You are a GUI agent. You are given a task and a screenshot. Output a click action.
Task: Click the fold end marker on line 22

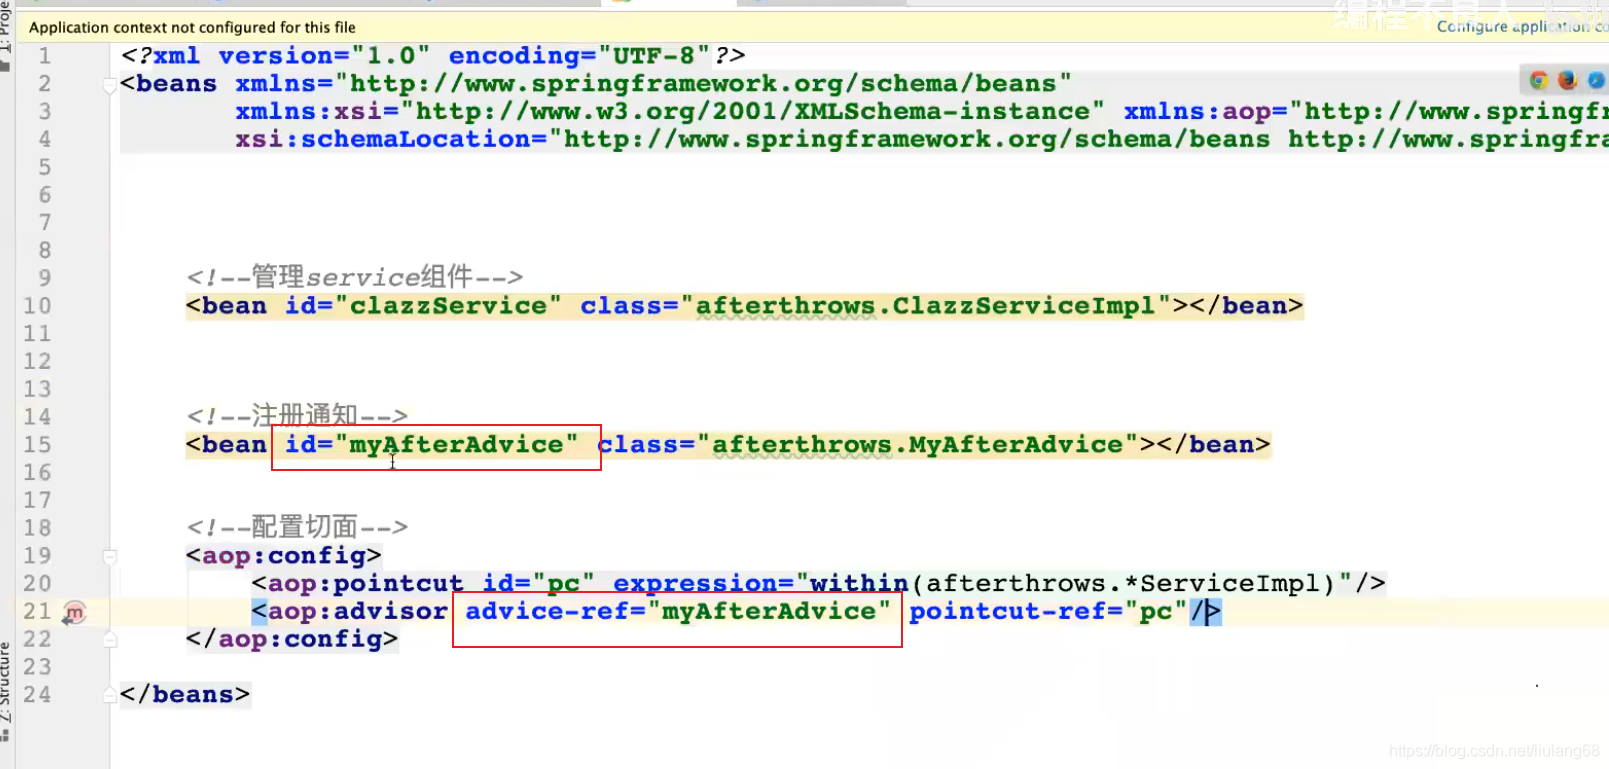(x=110, y=639)
